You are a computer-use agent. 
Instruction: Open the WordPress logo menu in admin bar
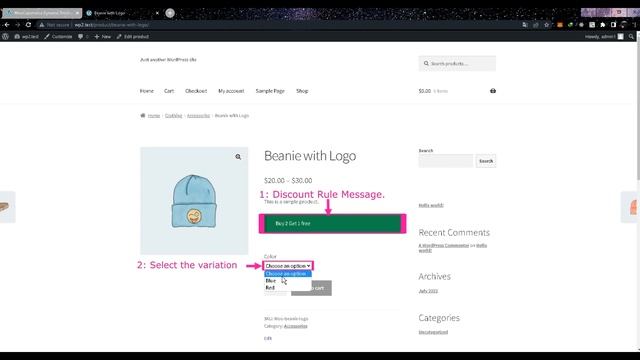point(5,36)
